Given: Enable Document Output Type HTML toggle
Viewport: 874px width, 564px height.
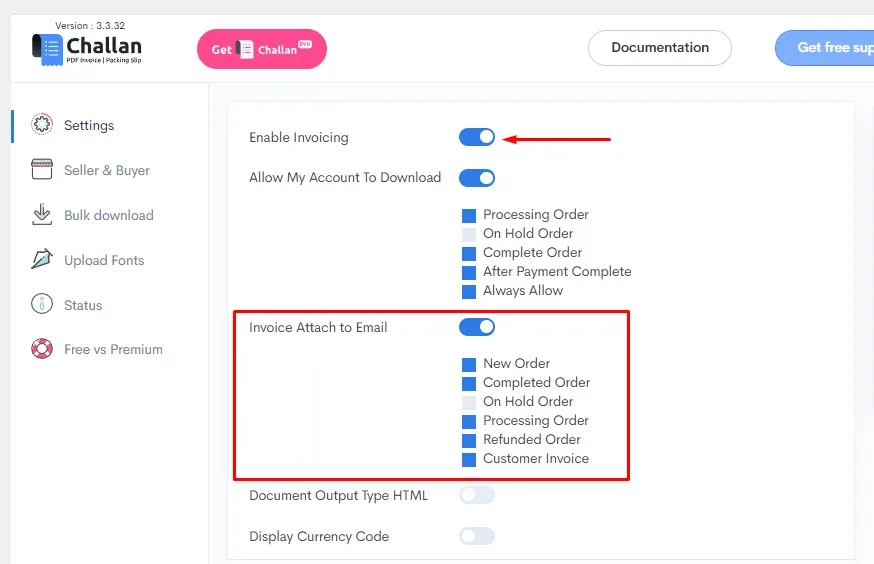Looking at the screenshot, I should tap(477, 495).
